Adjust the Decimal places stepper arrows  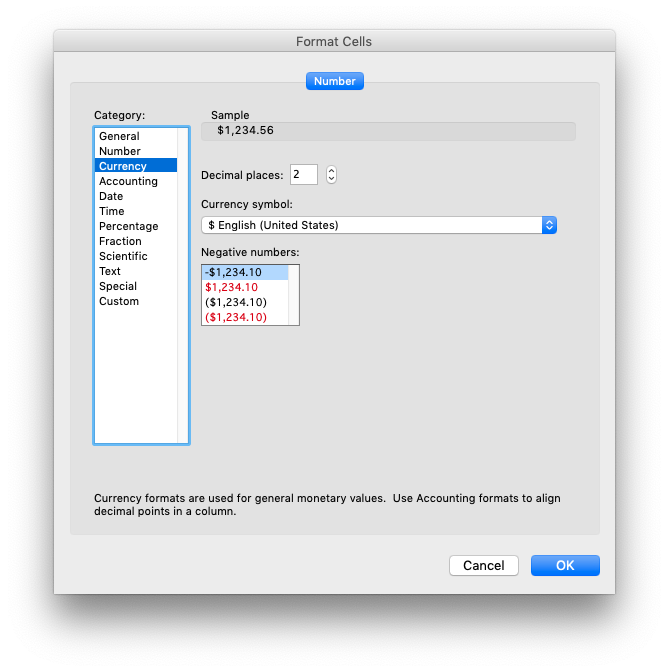coord(331,174)
